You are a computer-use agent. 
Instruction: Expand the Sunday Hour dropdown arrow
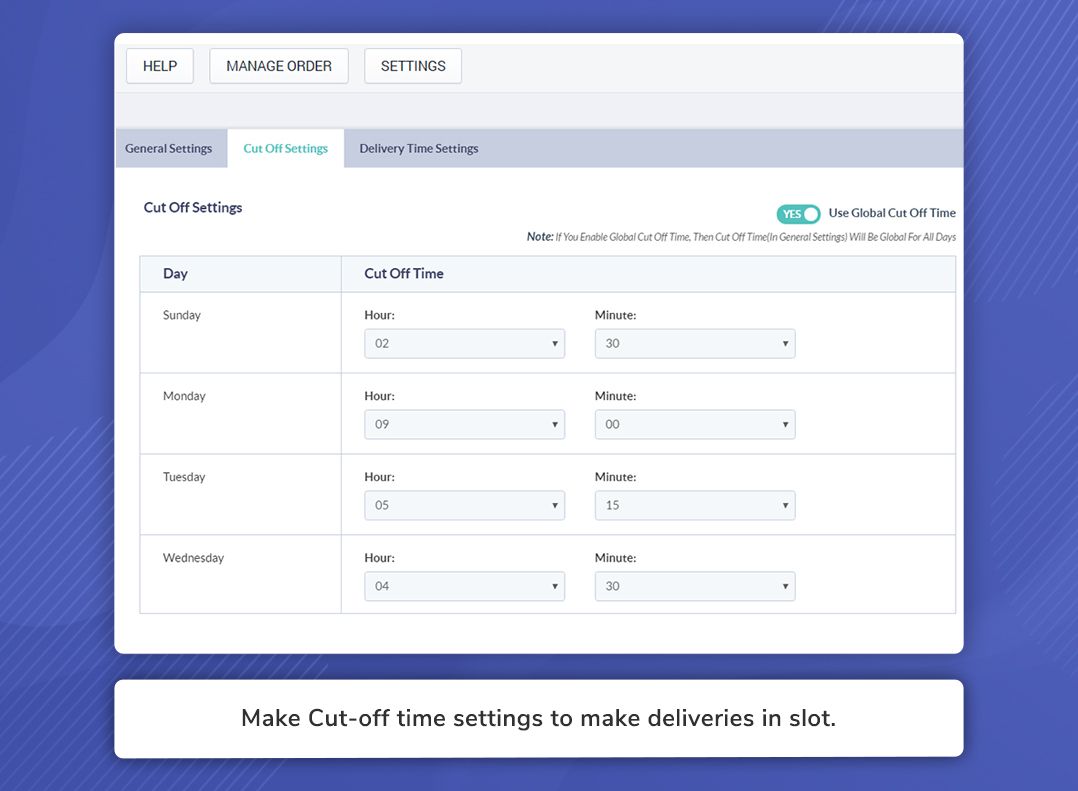[x=555, y=343]
